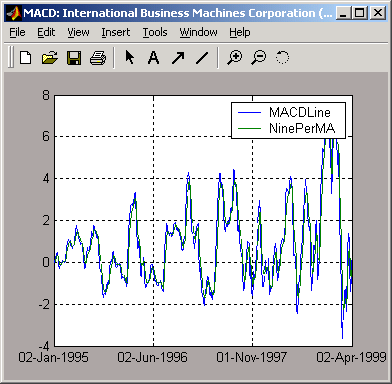Minimize the MACD figure window

point(344,13)
